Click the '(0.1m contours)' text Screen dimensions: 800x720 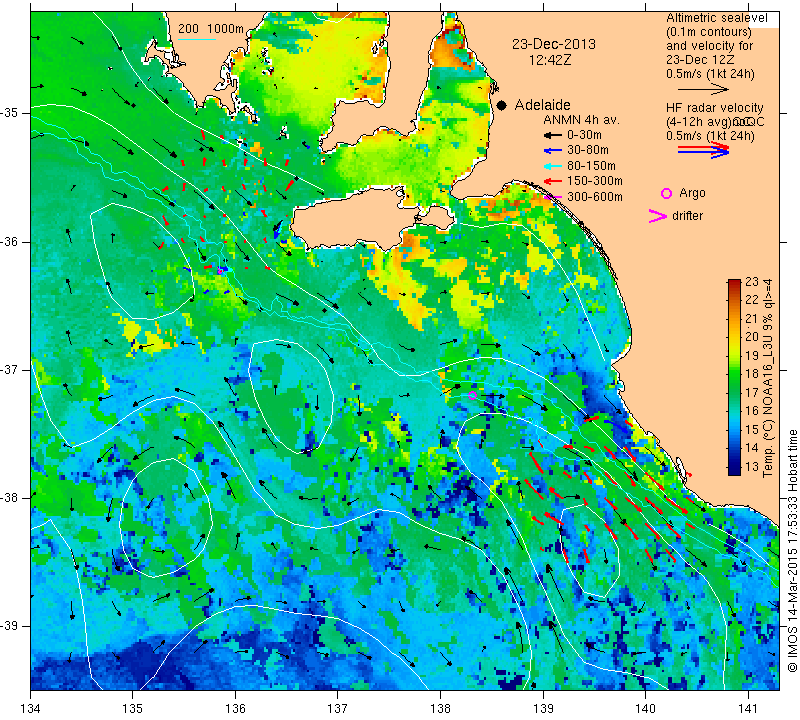click(709, 32)
